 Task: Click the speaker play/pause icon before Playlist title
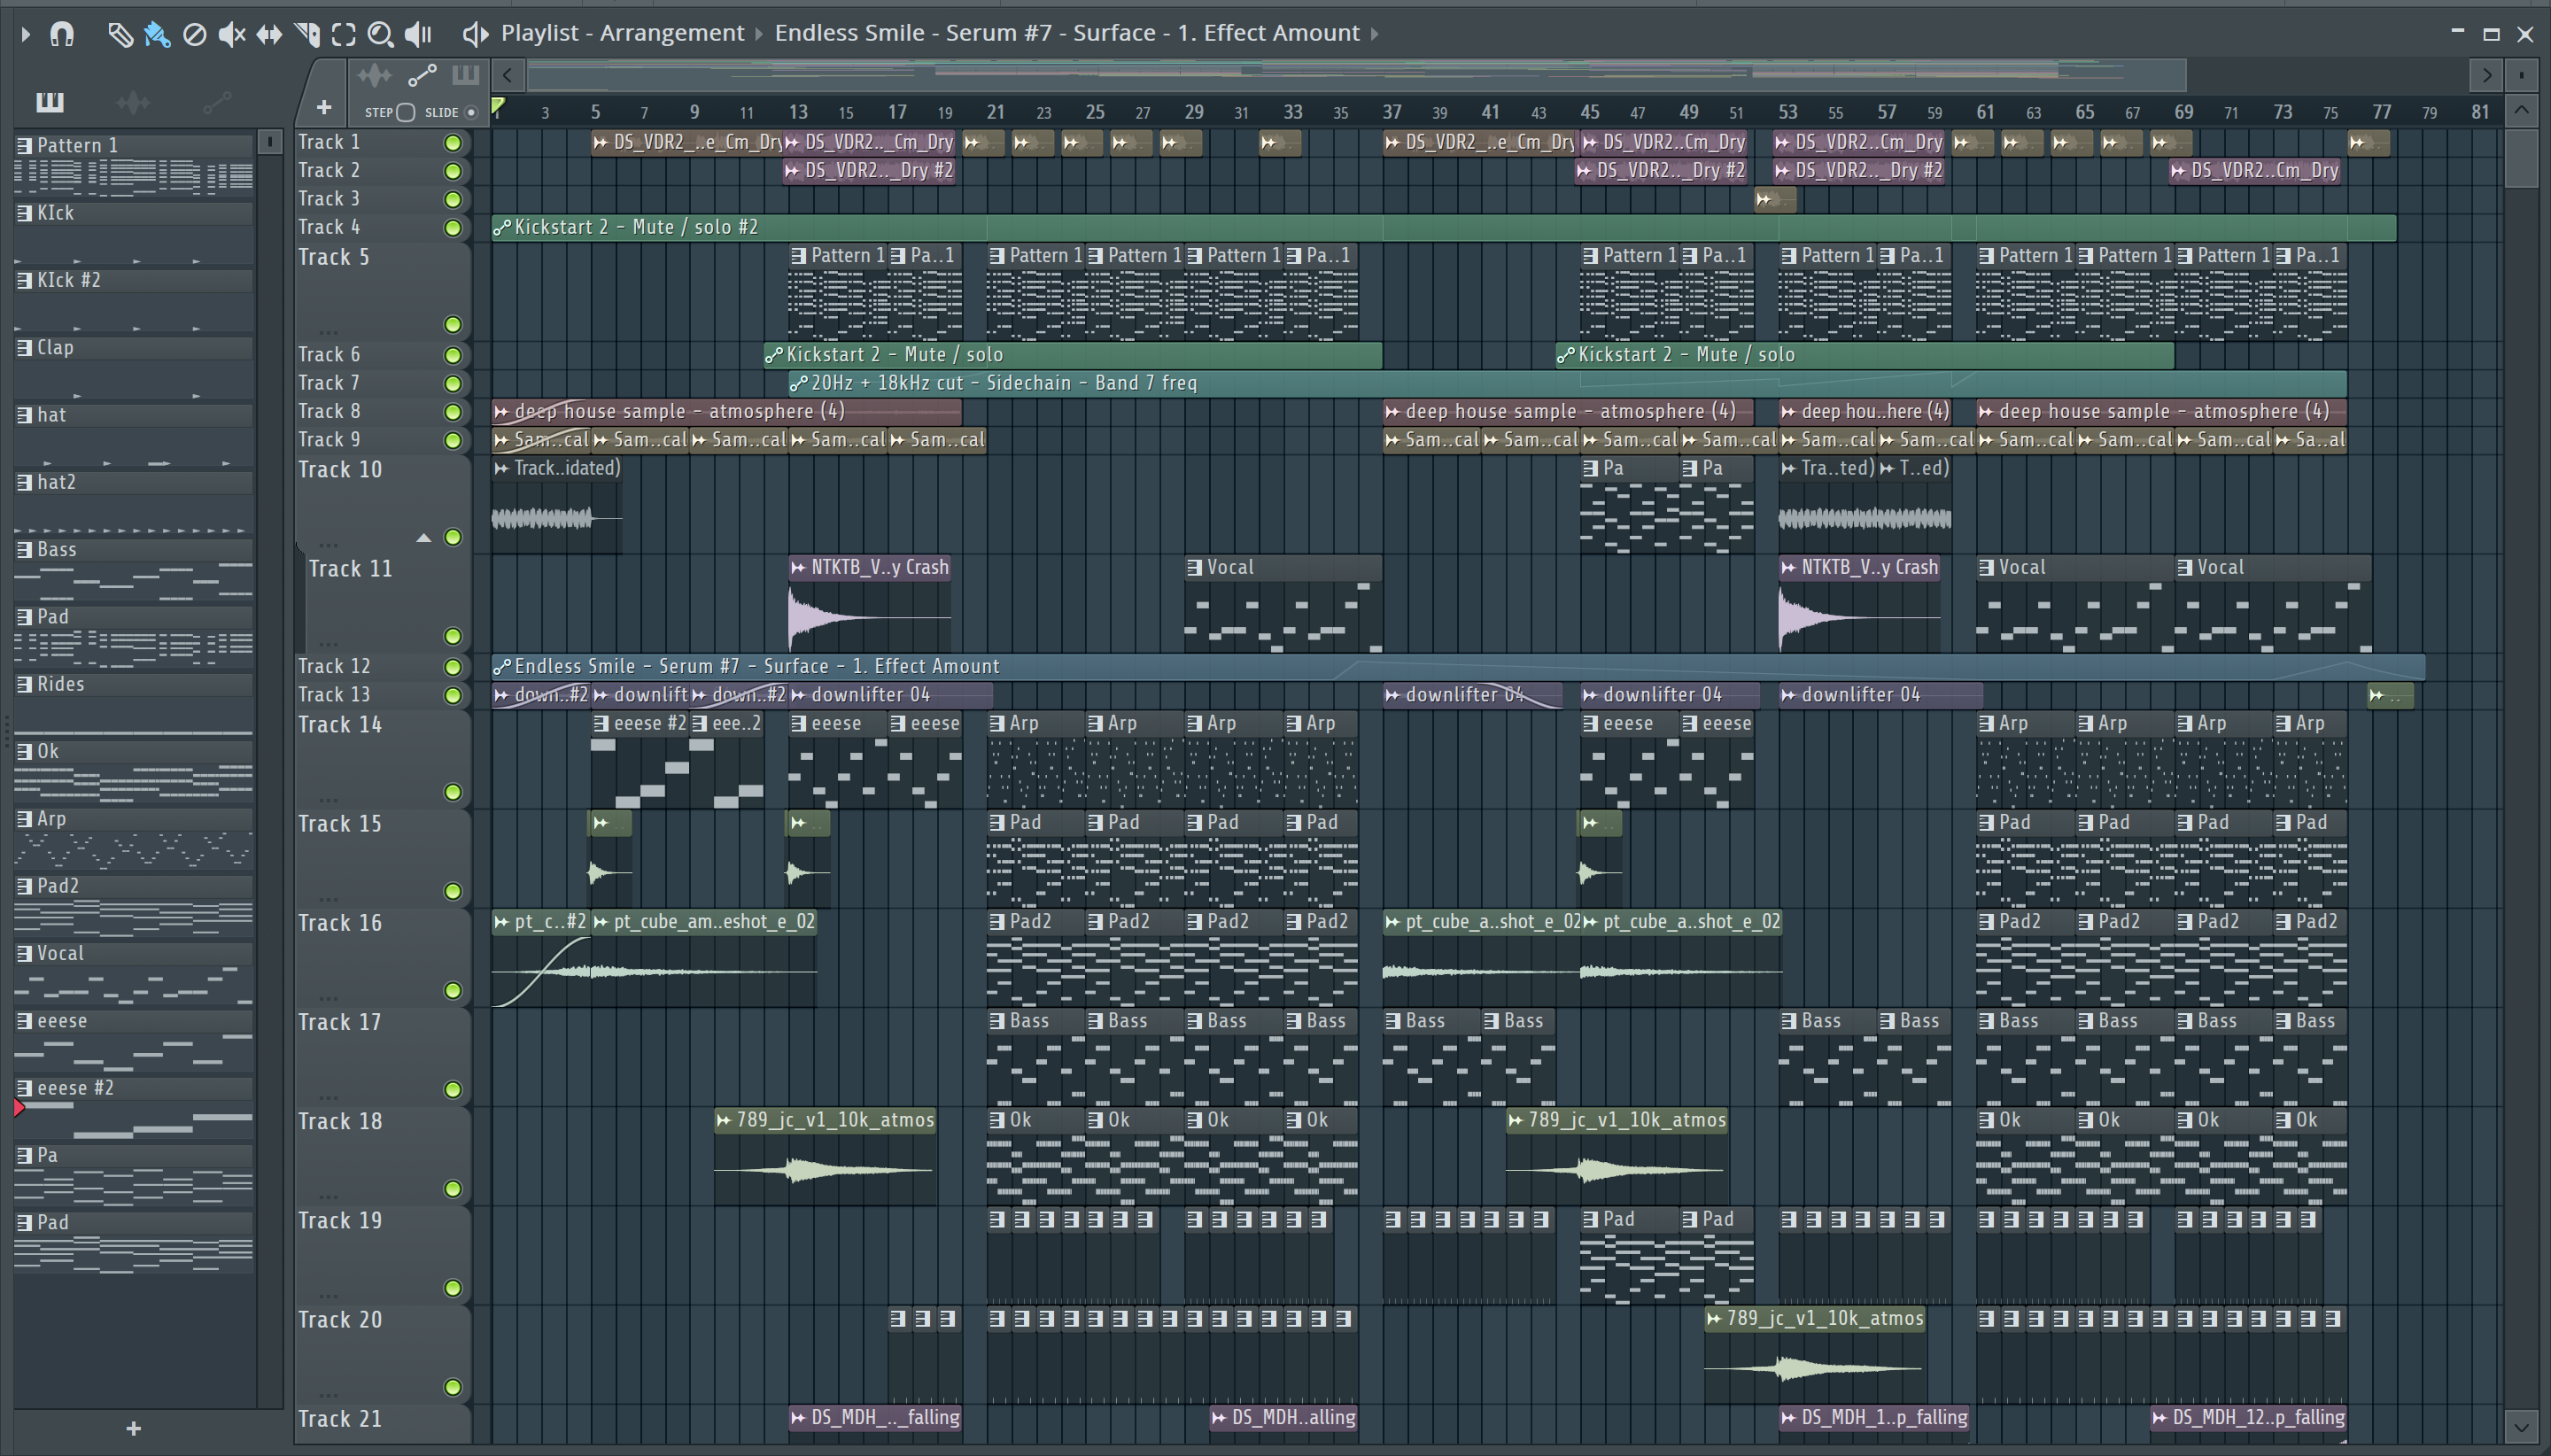click(x=474, y=34)
